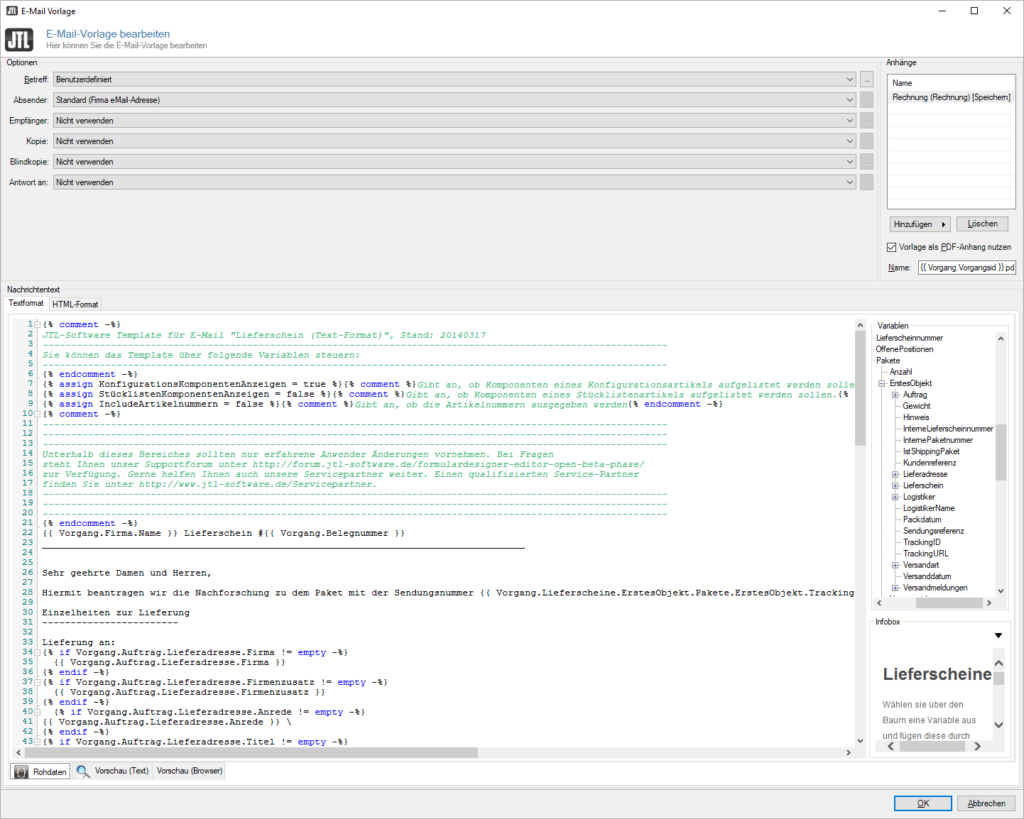Collapse the Infobox with the black triangle
1024x819 pixels.
click(997, 635)
